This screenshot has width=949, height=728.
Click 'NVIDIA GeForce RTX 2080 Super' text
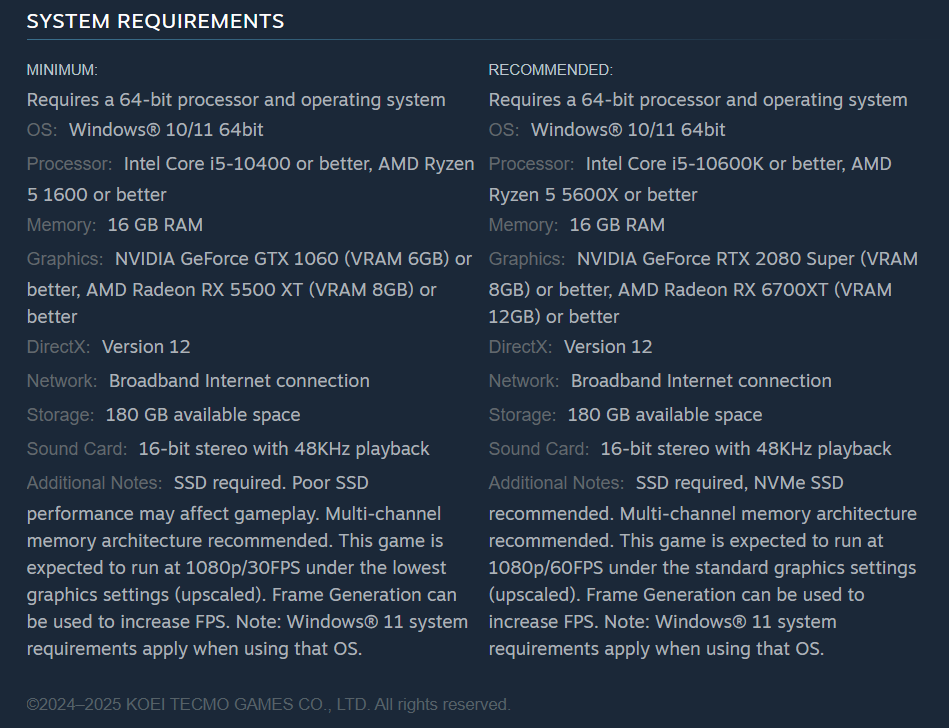pos(715,258)
